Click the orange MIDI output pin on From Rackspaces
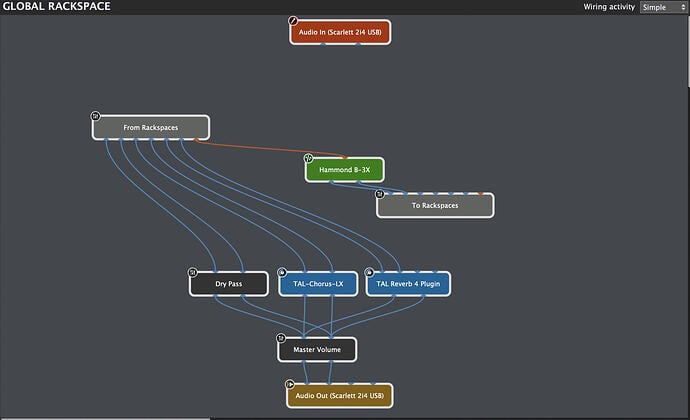This screenshot has height=420, width=690. point(196,140)
